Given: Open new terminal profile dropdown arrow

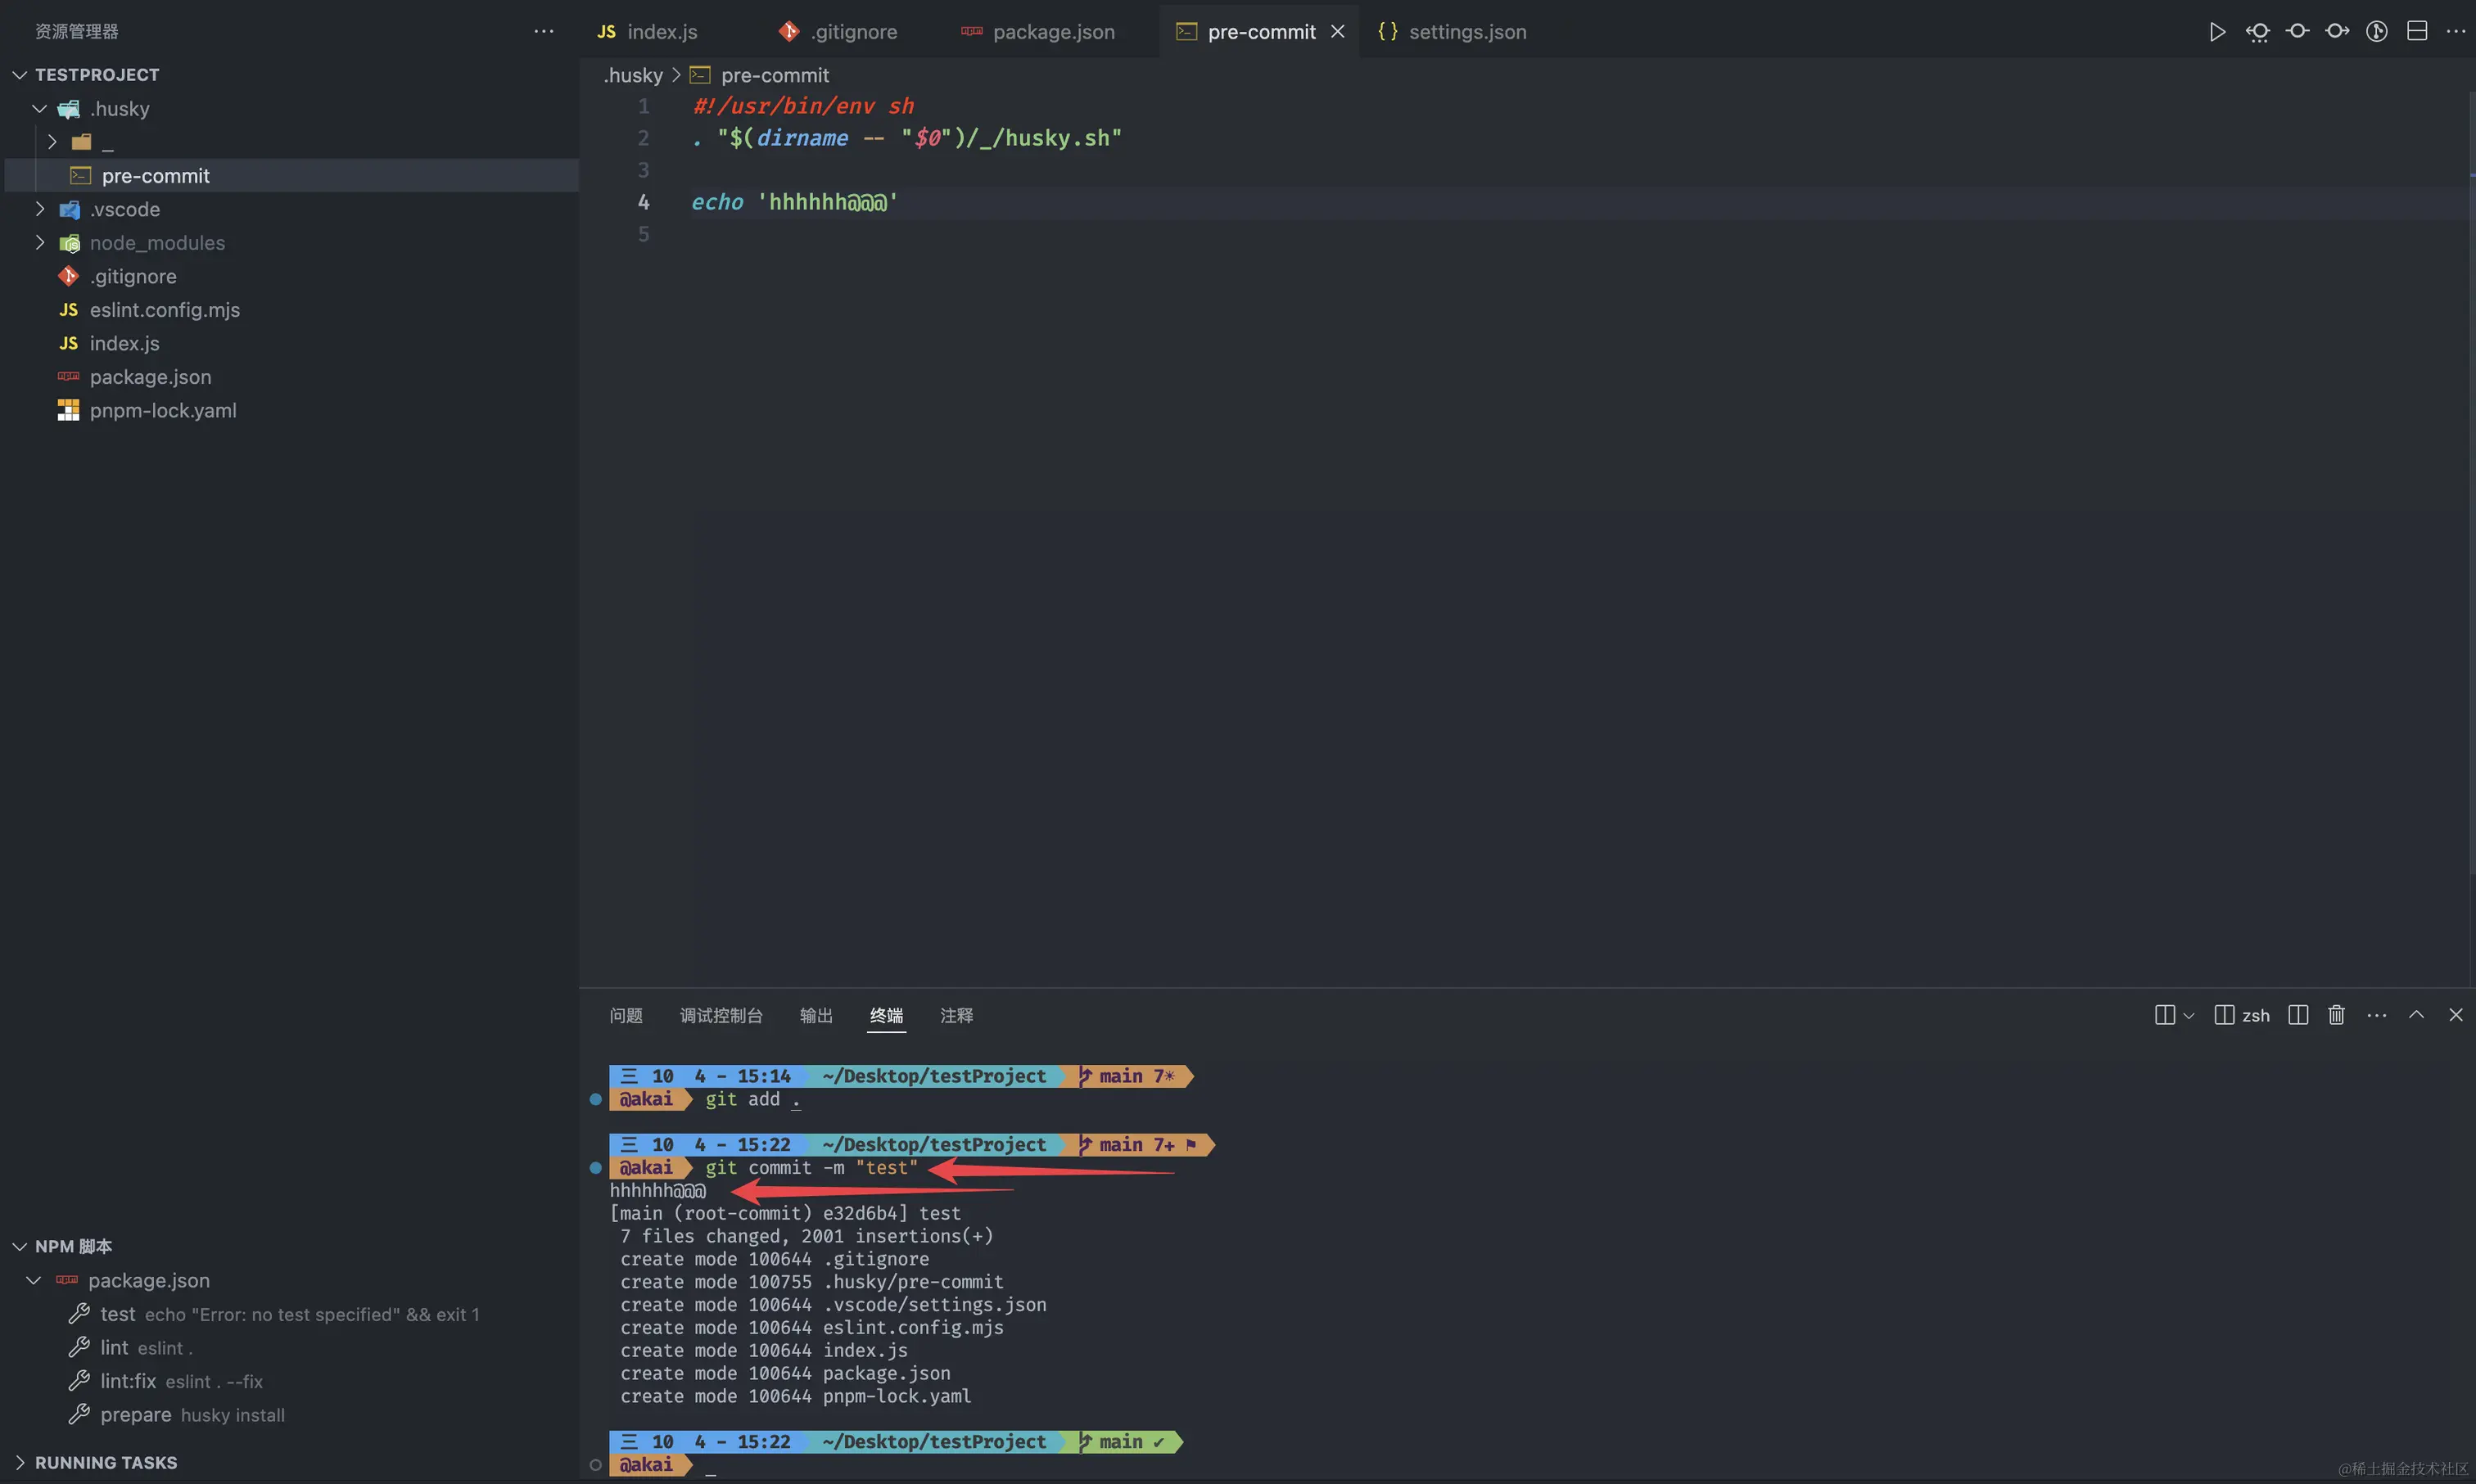Looking at the screenshot, I should (x=2188, y=1015).
